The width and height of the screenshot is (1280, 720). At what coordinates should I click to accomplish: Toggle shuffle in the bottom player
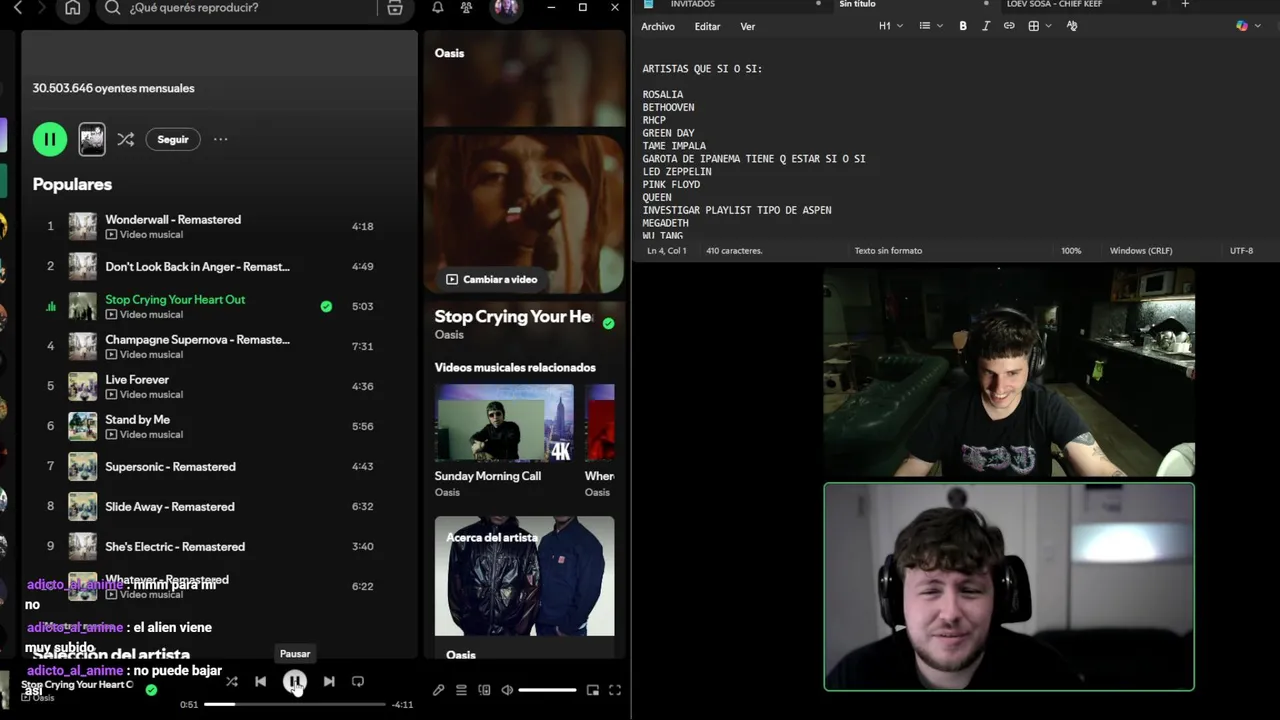[x=231, y=681]
